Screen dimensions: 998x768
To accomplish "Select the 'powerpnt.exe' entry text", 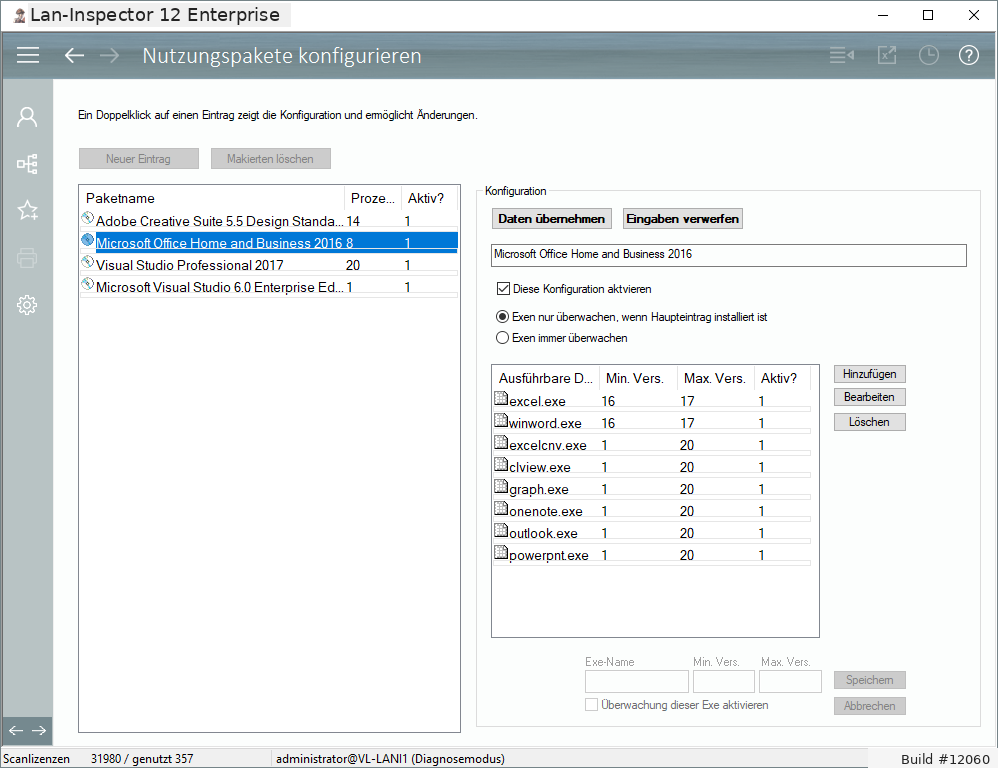I will 549,555.
